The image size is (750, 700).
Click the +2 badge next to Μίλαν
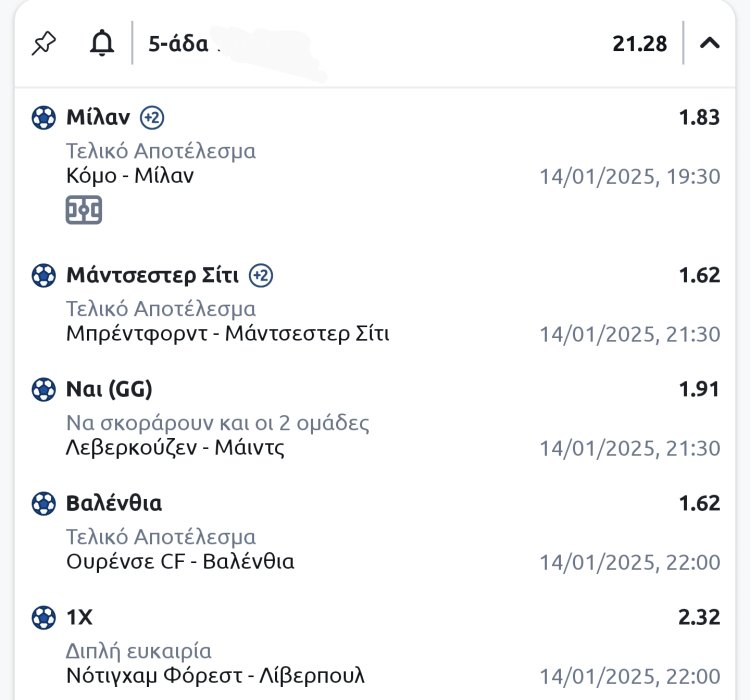pyautogui.click(x=152, y=117)
